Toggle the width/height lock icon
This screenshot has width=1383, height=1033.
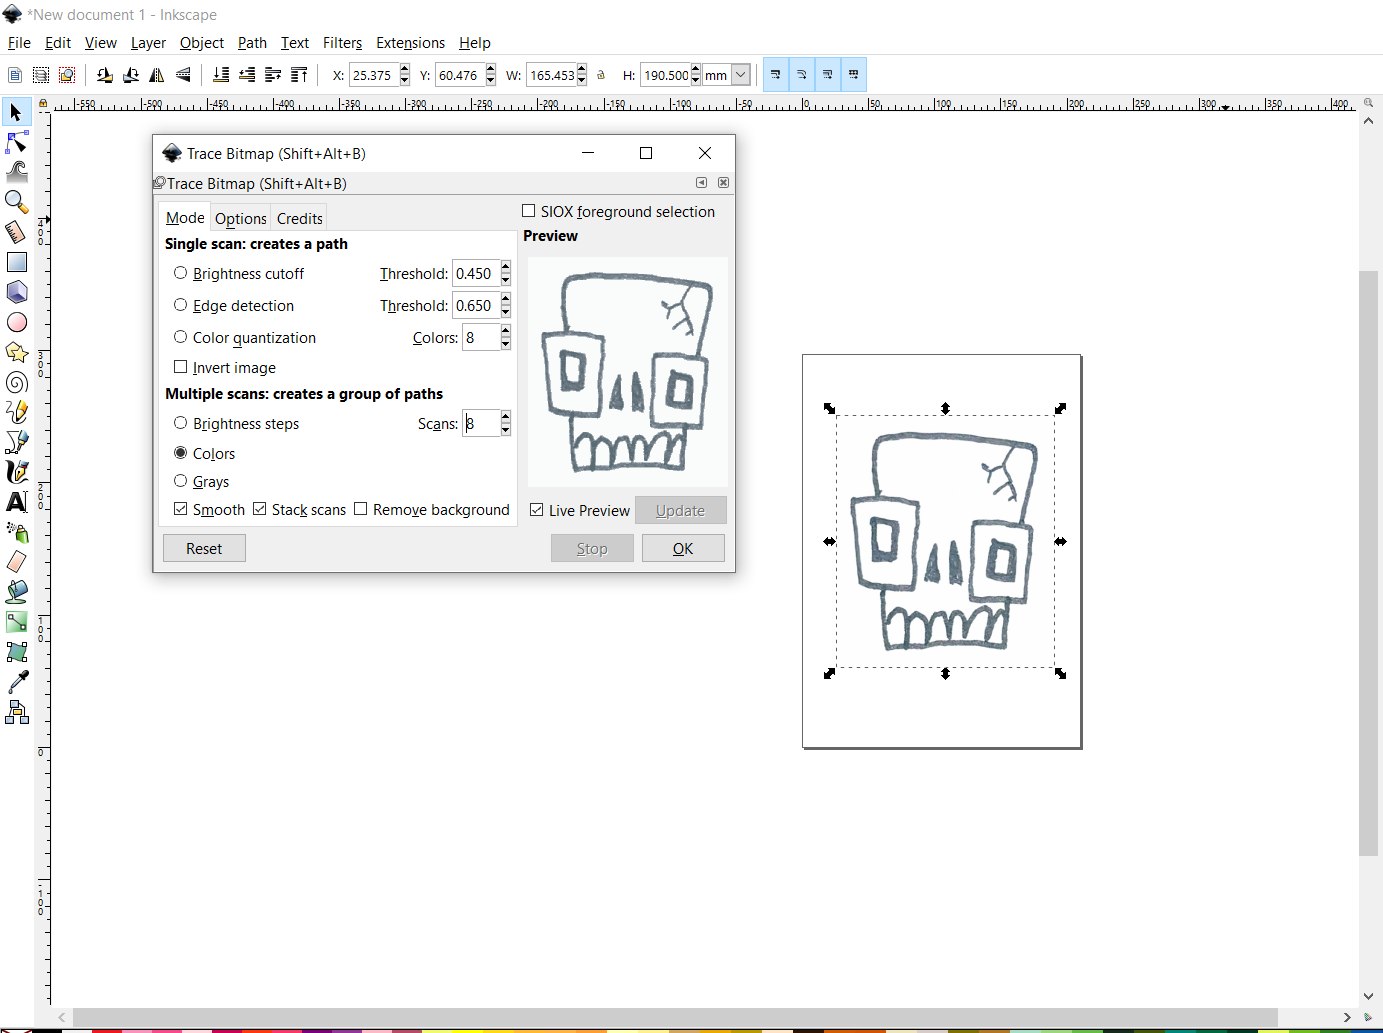pyautogui.click(x=601, y=75)
